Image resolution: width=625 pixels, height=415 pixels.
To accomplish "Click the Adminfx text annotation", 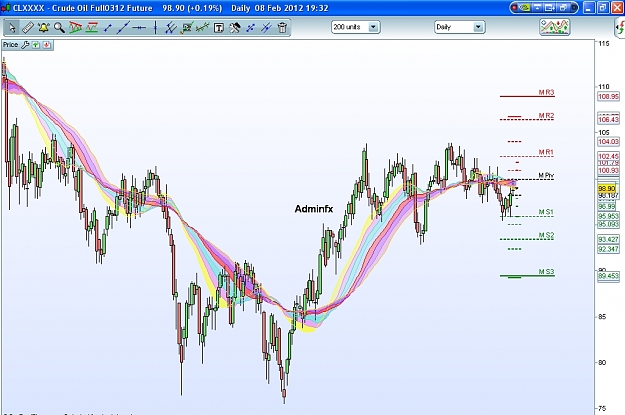I will pyautogui.click(x=314, y=209).
